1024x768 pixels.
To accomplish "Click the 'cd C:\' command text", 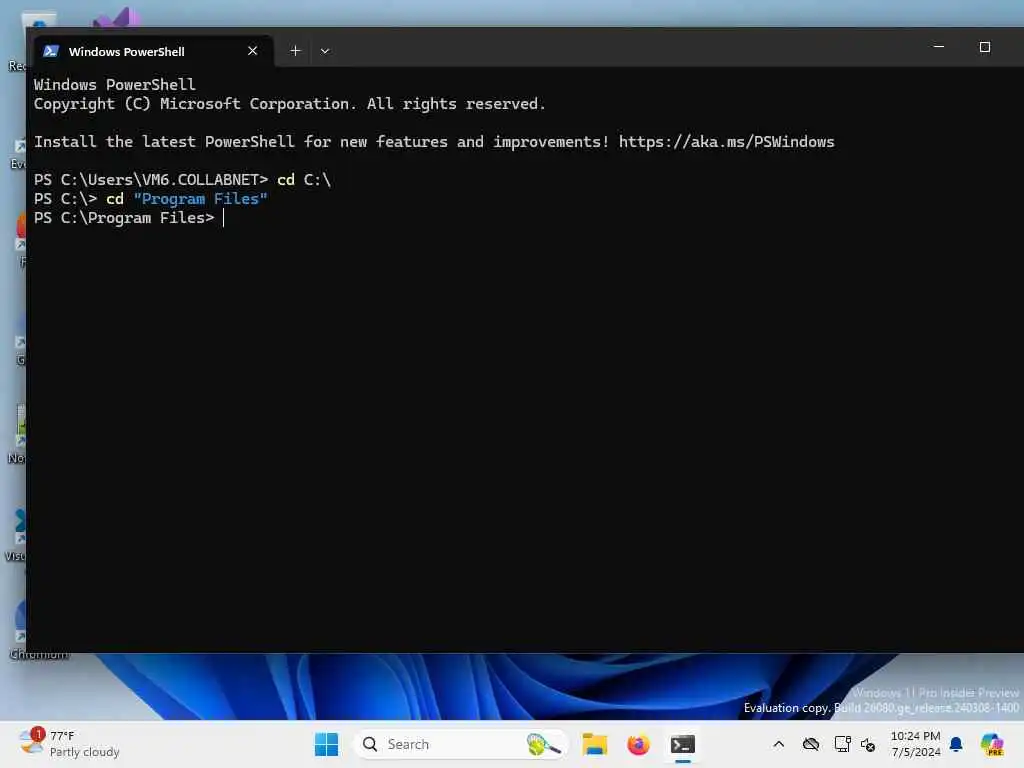I will pos(304,180).
